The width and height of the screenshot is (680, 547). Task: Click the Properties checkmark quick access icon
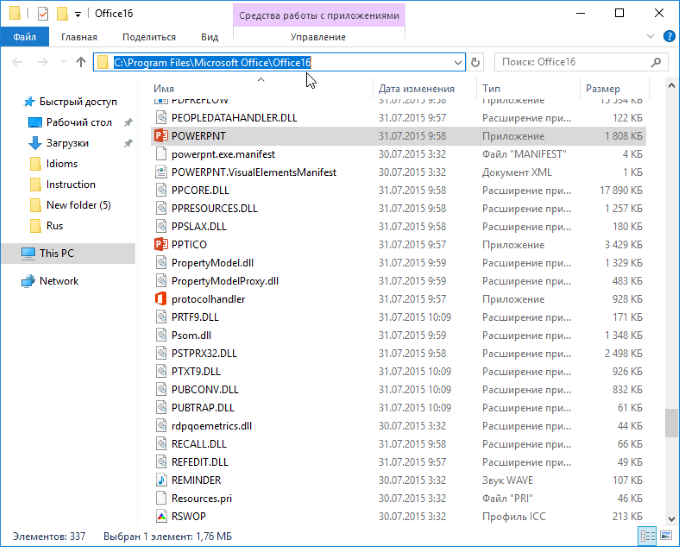tap(43, 14)
